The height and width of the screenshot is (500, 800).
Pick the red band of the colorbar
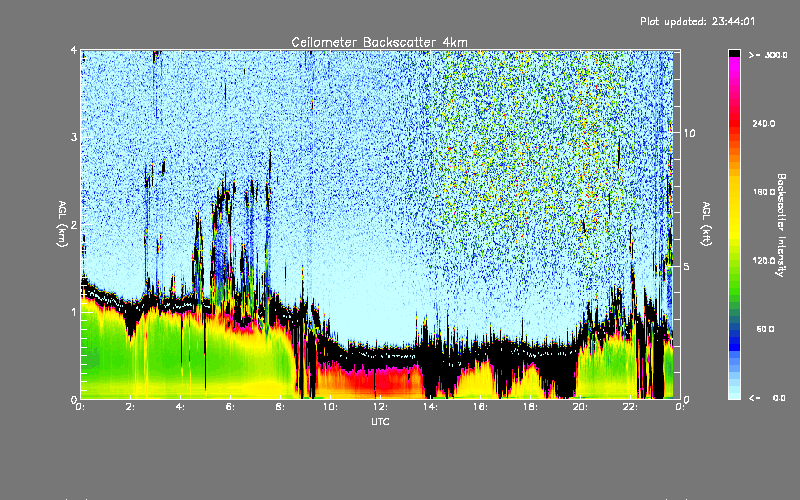(734, 122)
